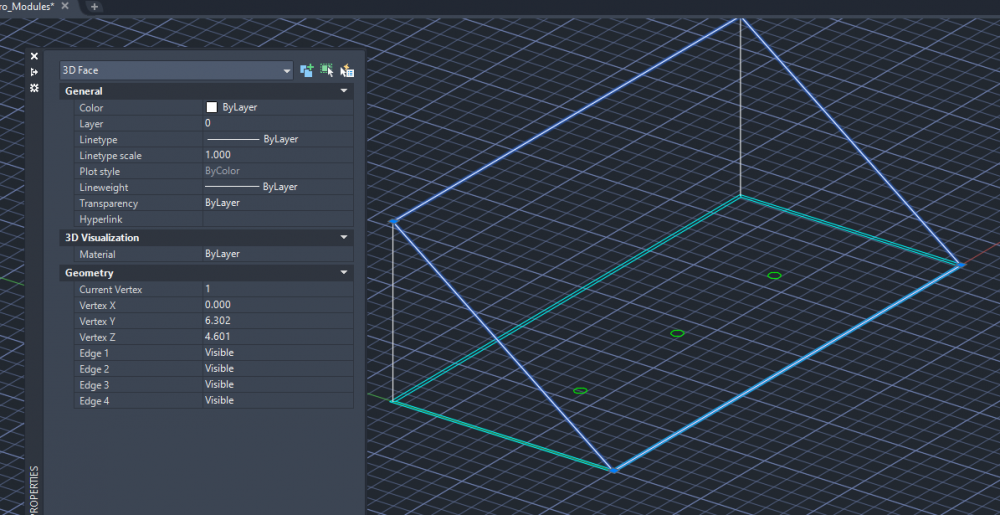Open the Properties palette settings gear menu

(34, 88)
